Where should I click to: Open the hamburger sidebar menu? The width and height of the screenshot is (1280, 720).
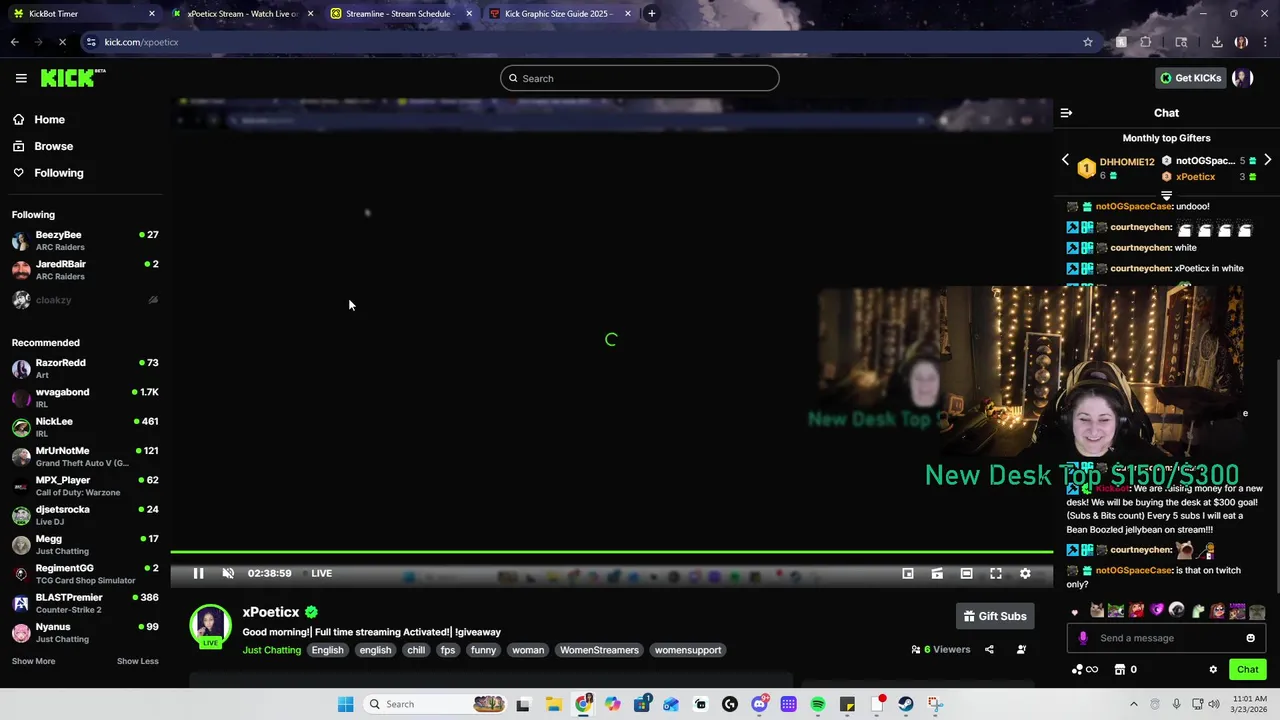(x=21, y=78)
